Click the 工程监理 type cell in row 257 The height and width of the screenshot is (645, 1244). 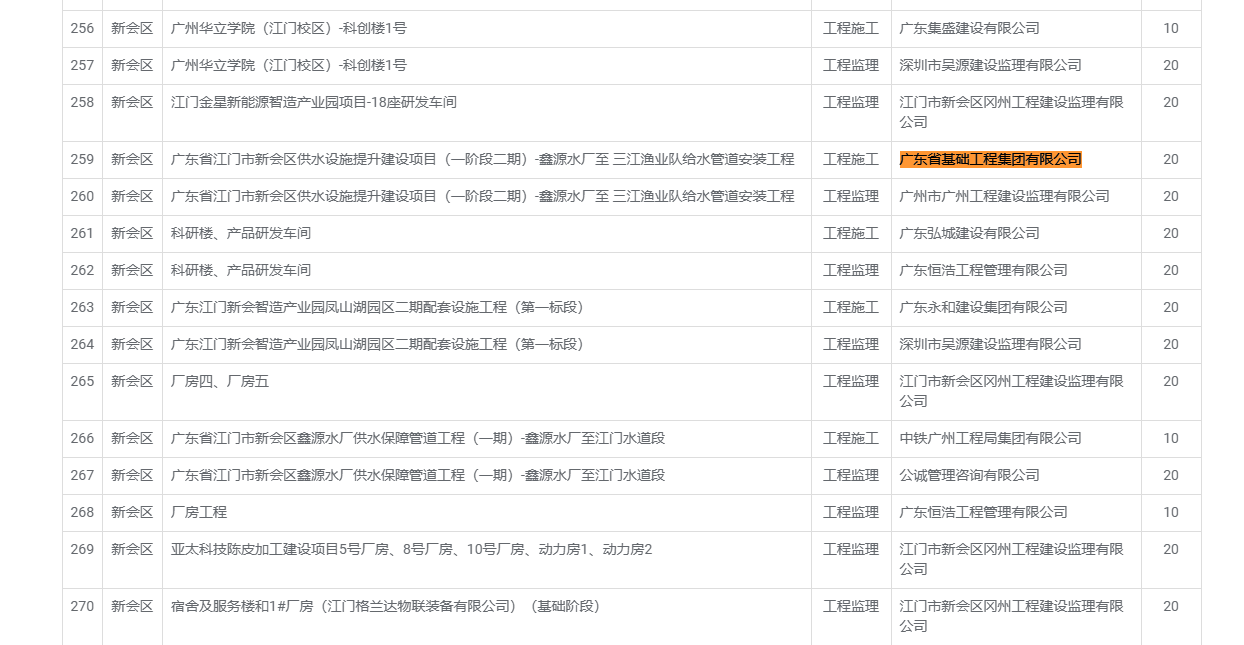click(x=851, y=65)
